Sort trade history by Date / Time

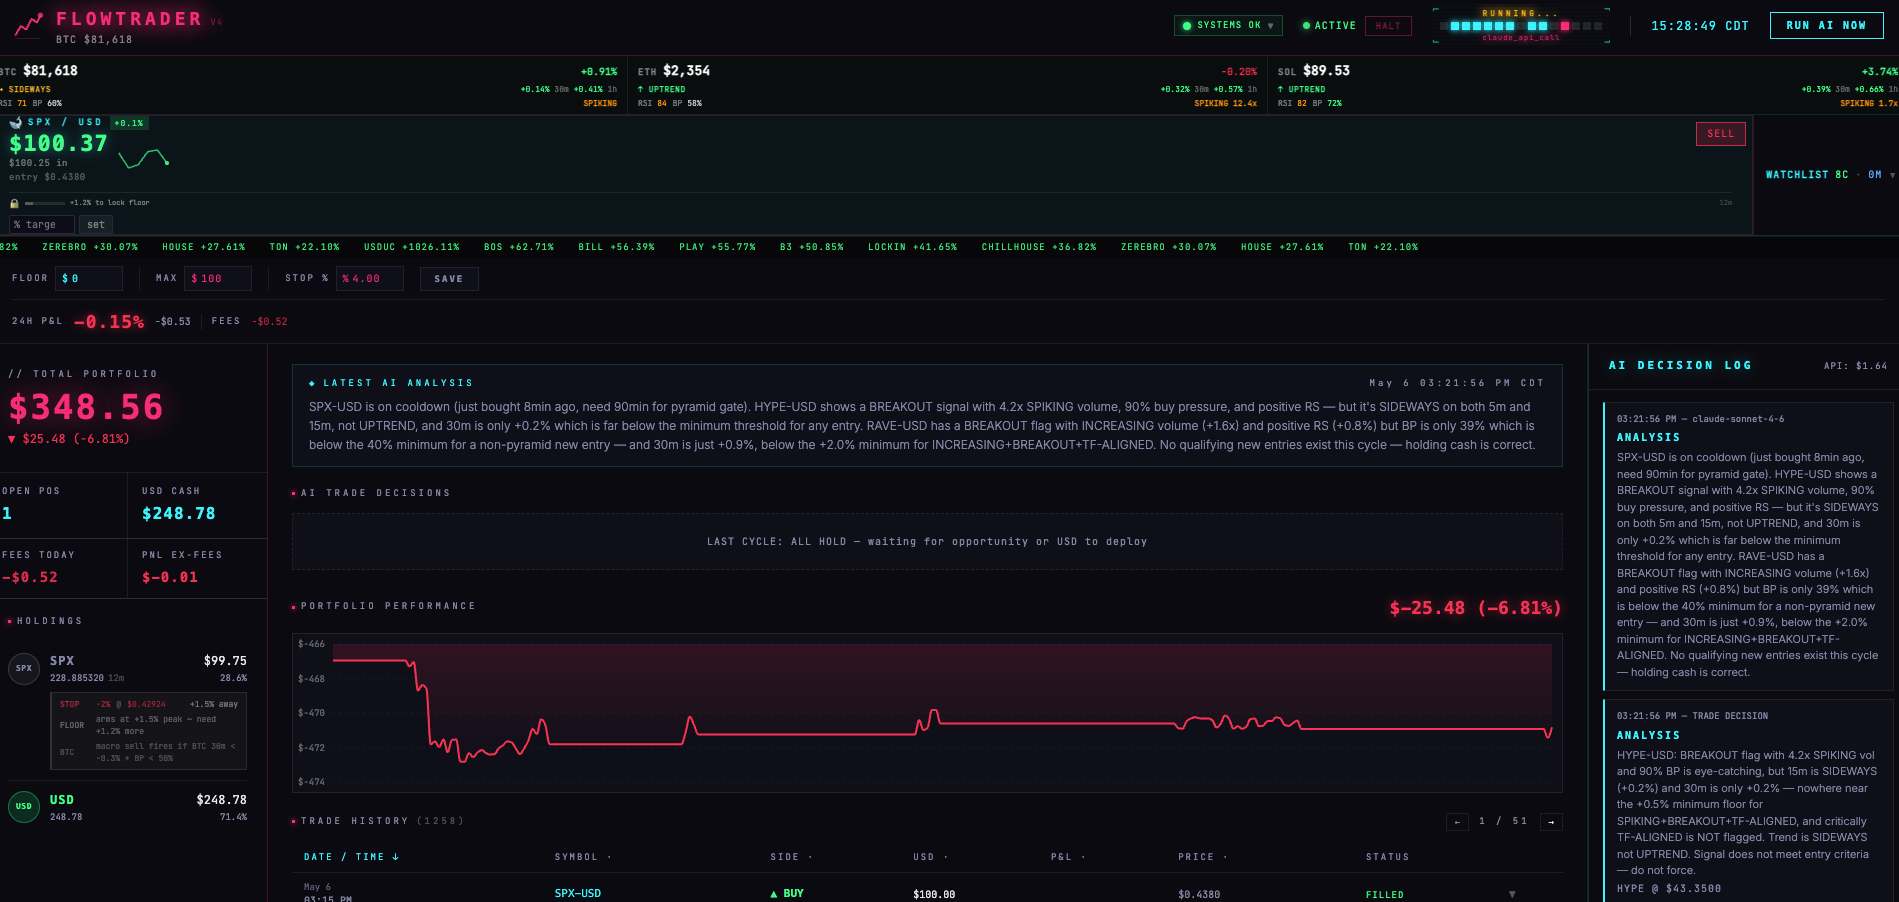[351, 857]
